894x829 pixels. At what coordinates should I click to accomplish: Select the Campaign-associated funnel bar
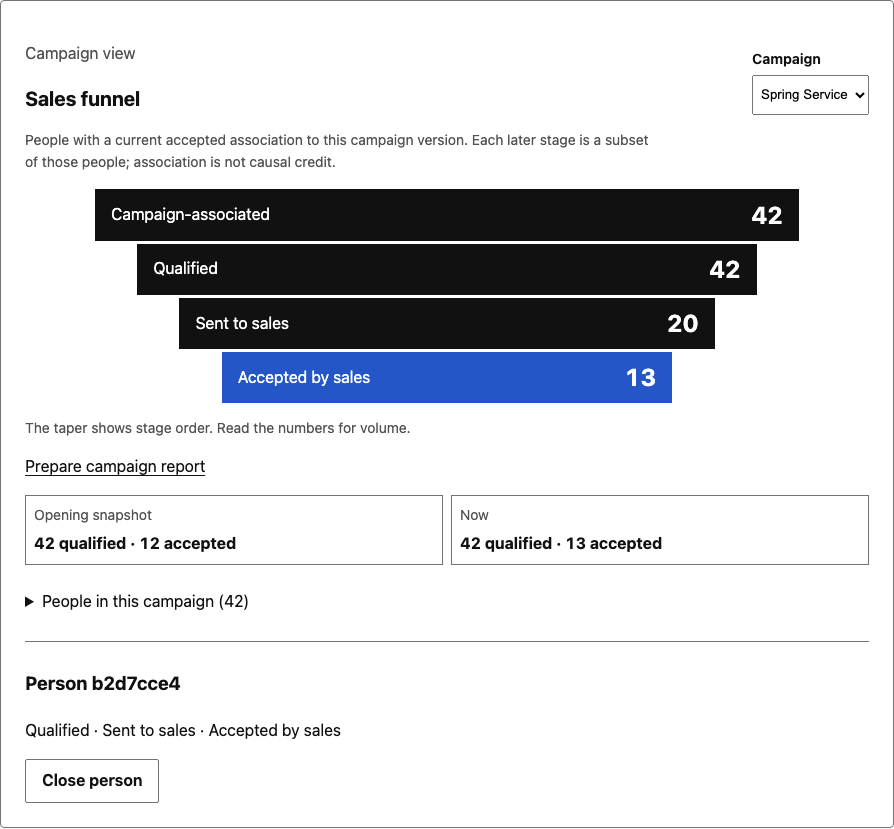click(446, 215)
